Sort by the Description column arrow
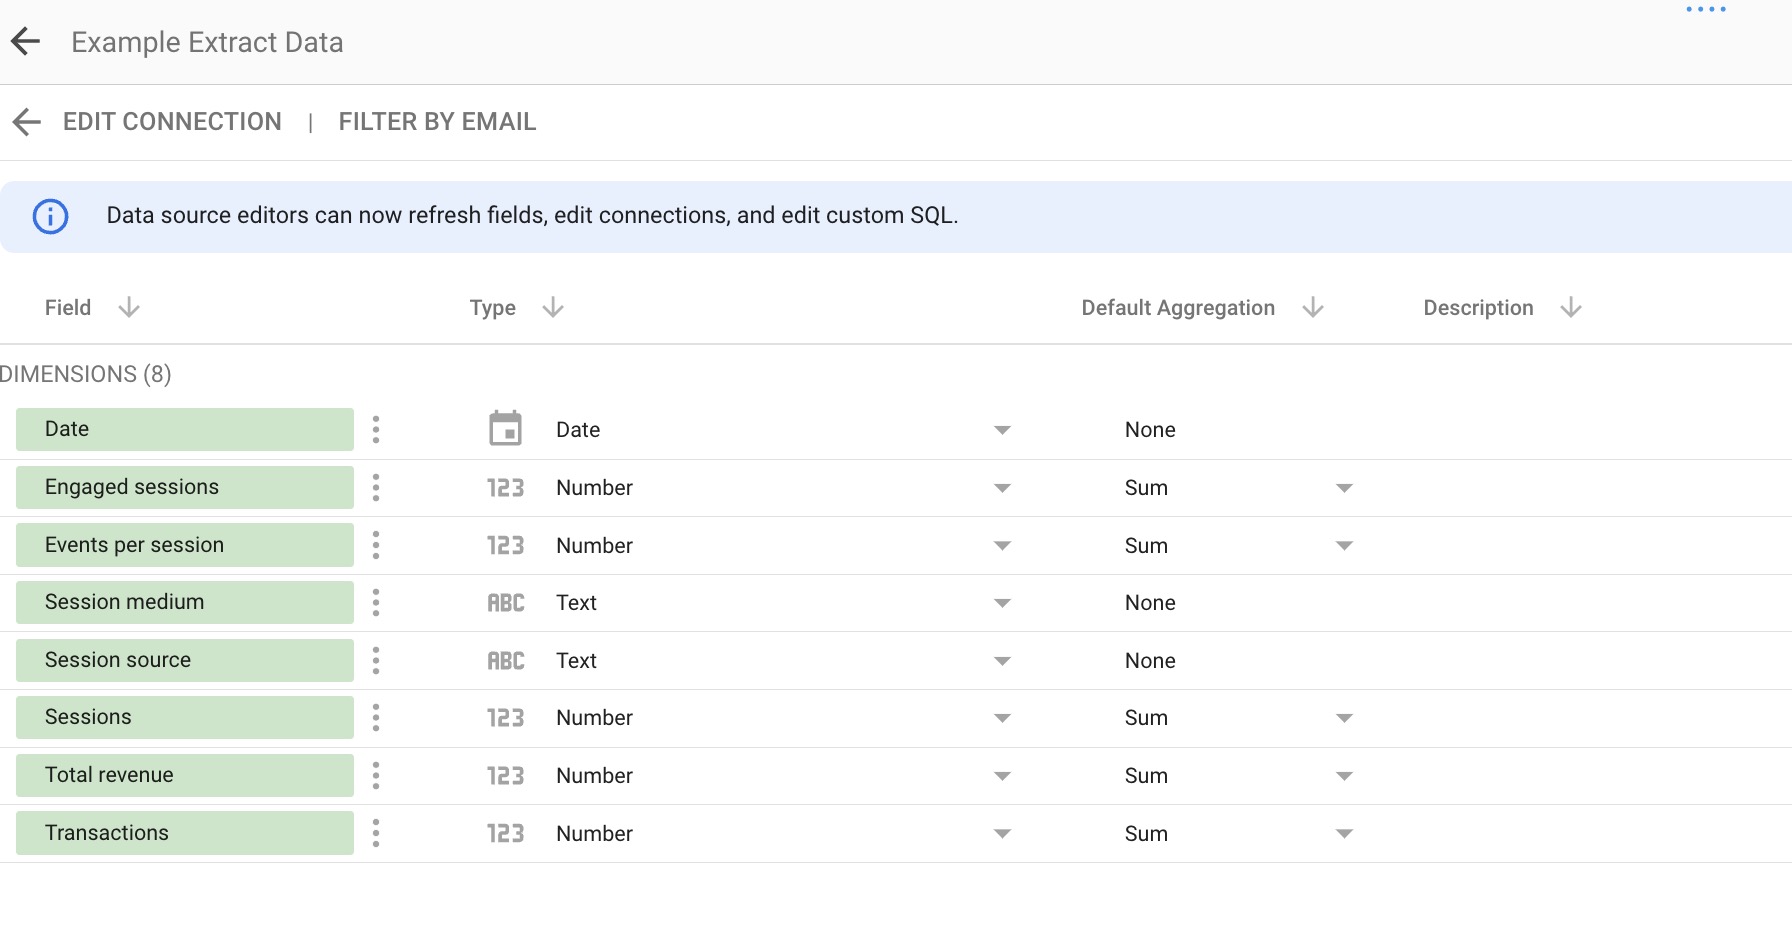This screenshot has width=1792, height=930. coord(1571,308)
